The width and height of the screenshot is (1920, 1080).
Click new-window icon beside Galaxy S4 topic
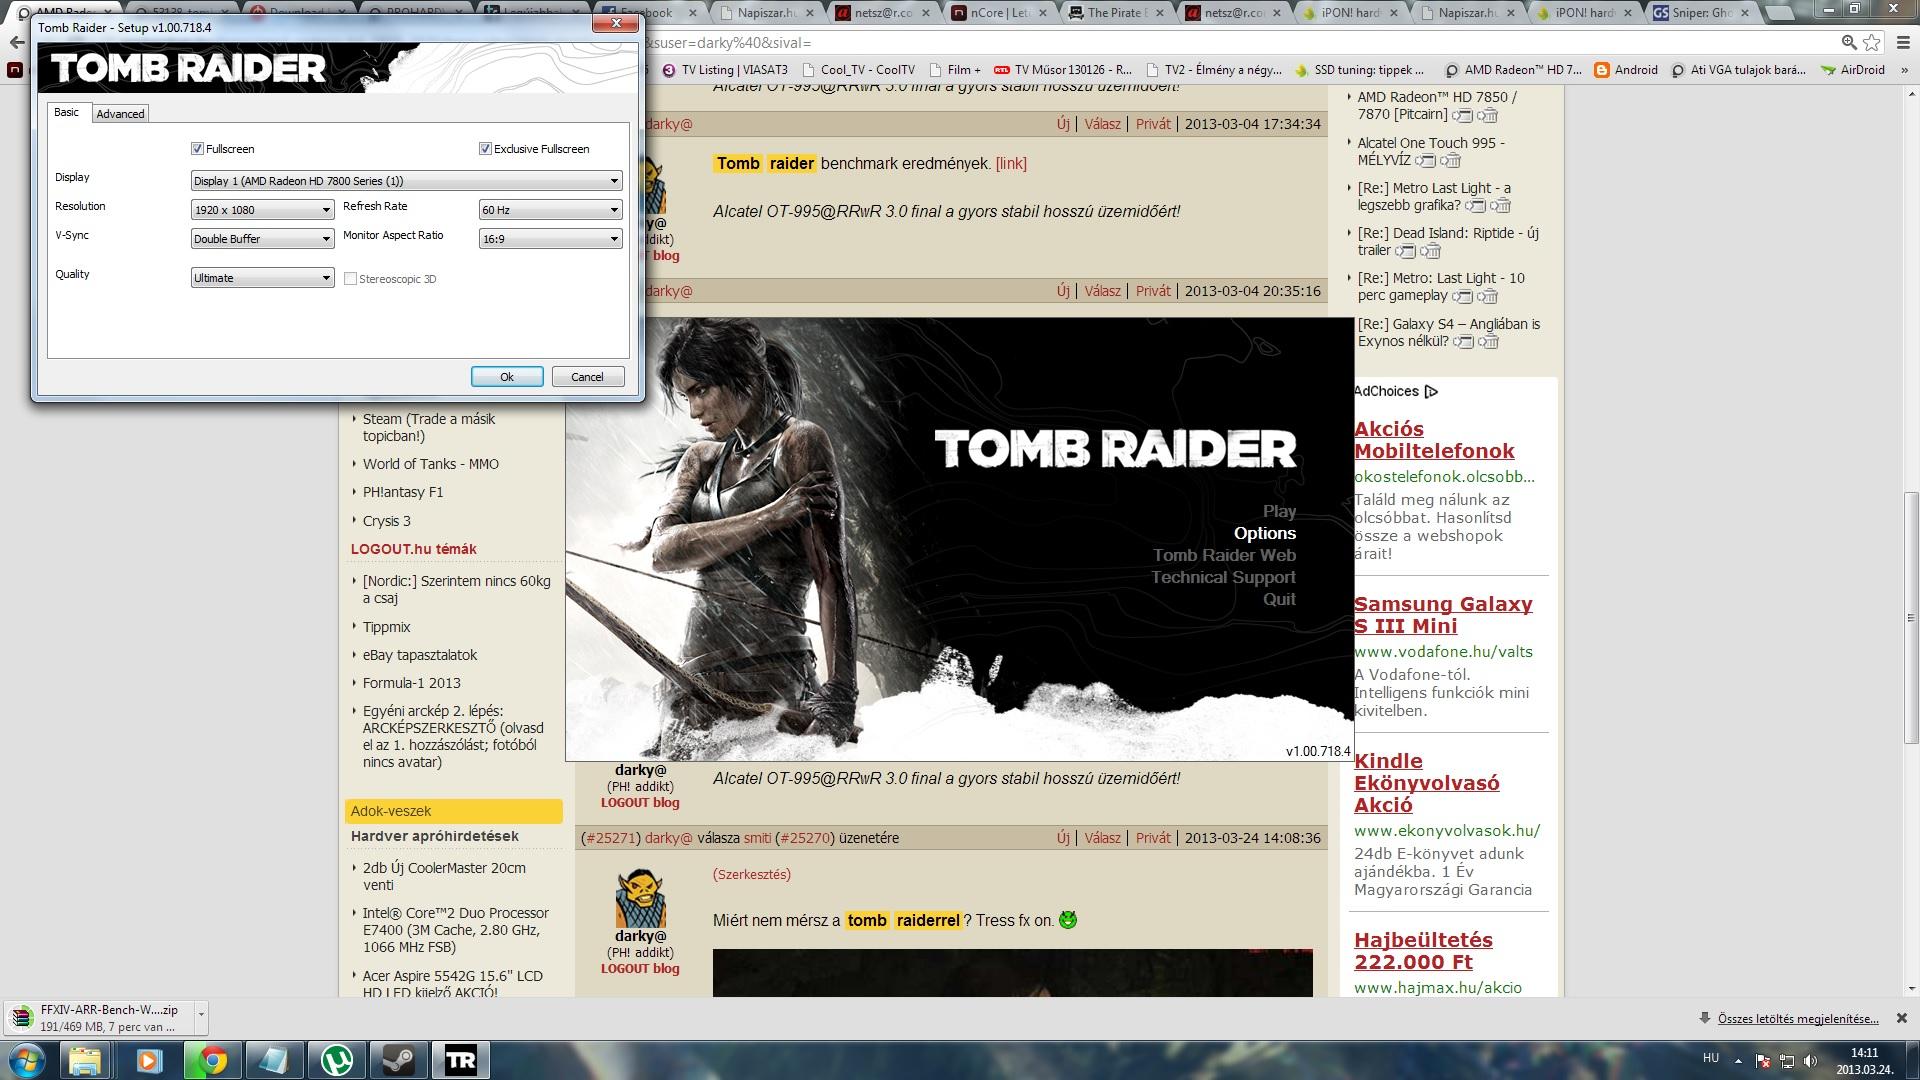tap(1463, 342)
